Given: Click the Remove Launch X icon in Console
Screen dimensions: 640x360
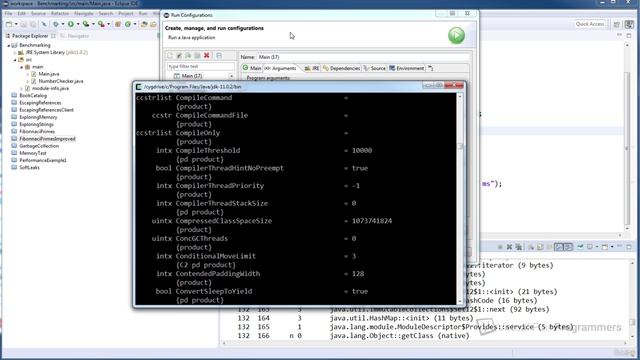Looking at the screenshot, I should tap(509, 247).
